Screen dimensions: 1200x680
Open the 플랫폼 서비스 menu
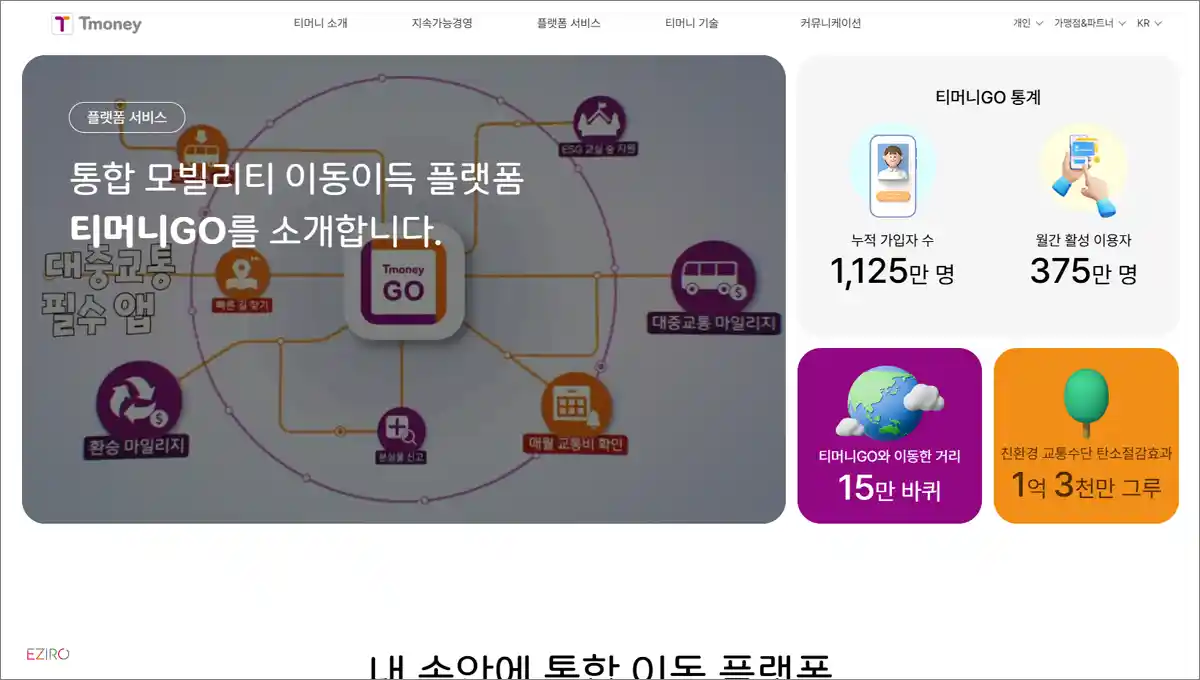tap(566, 21)
